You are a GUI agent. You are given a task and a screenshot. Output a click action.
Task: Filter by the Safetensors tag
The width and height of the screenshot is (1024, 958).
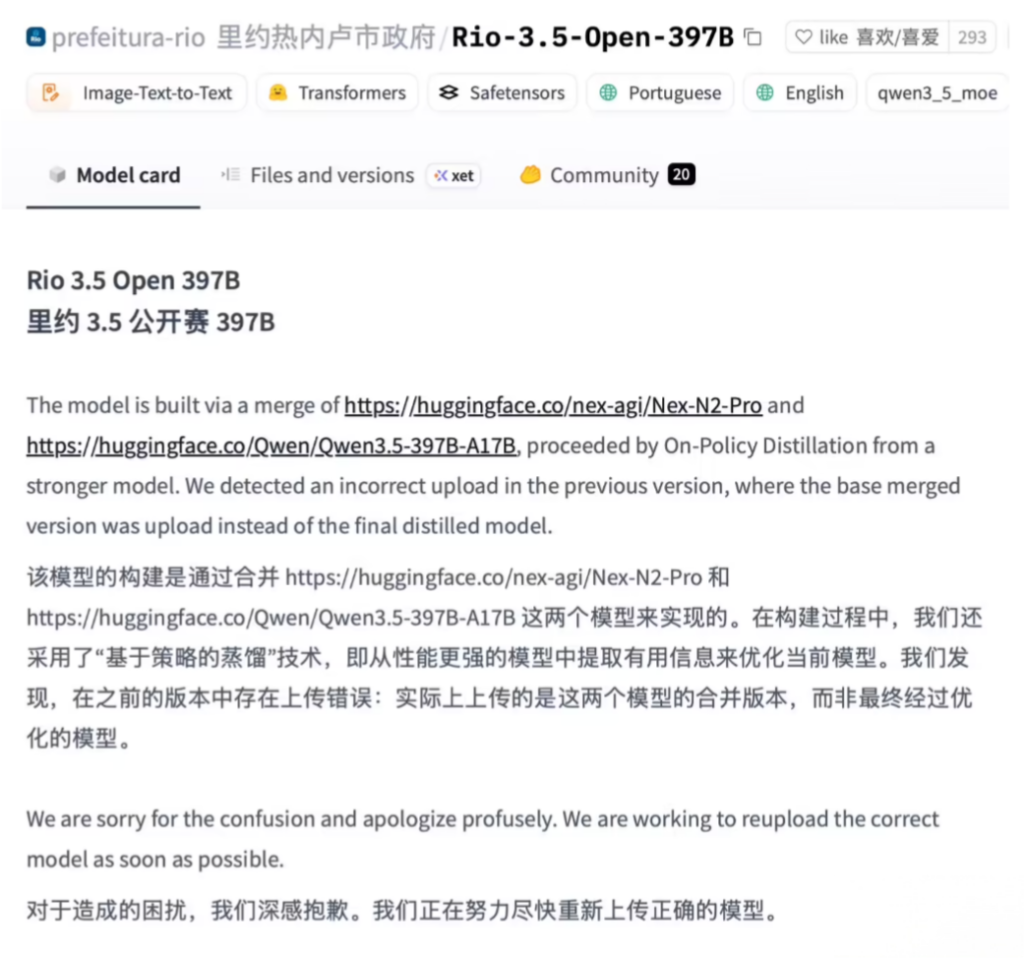502,93
